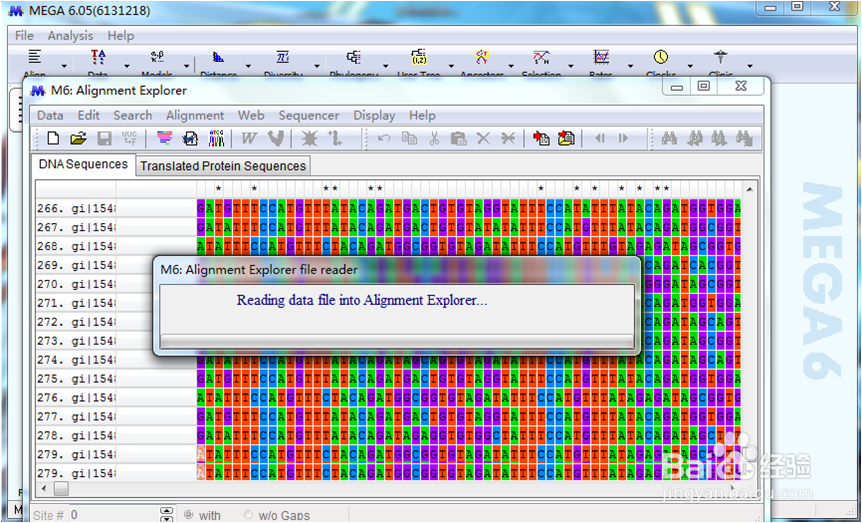Move selection left with arrow icon
The width and height of the screenshot is (862, 523).
[600, 139]
